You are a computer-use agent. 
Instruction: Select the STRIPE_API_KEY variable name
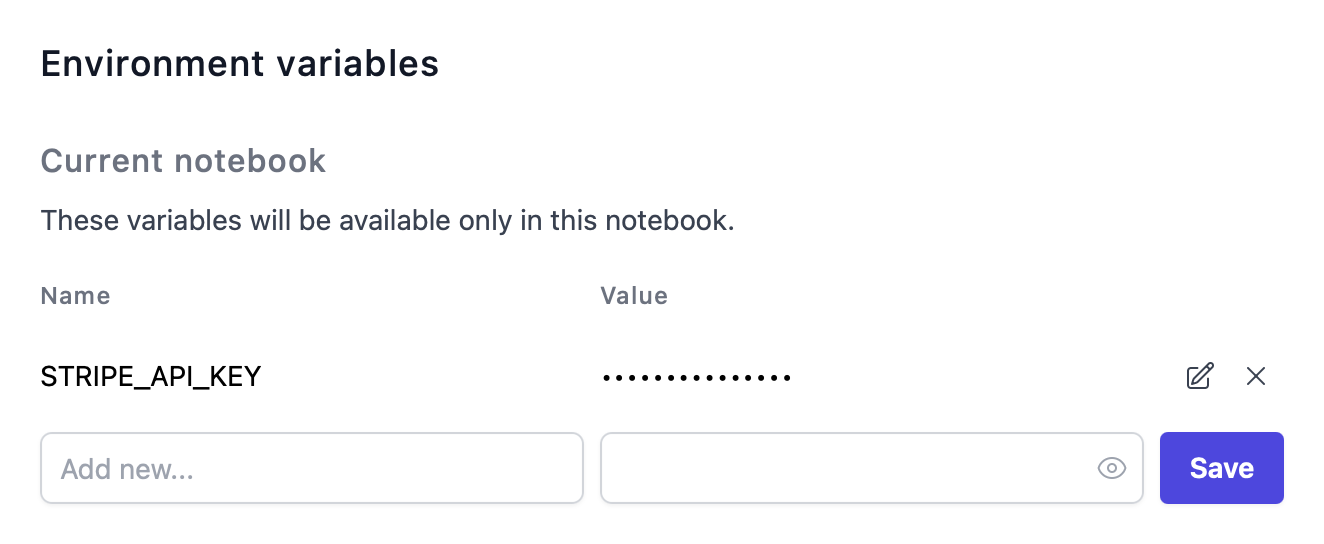tap(151, 377)
